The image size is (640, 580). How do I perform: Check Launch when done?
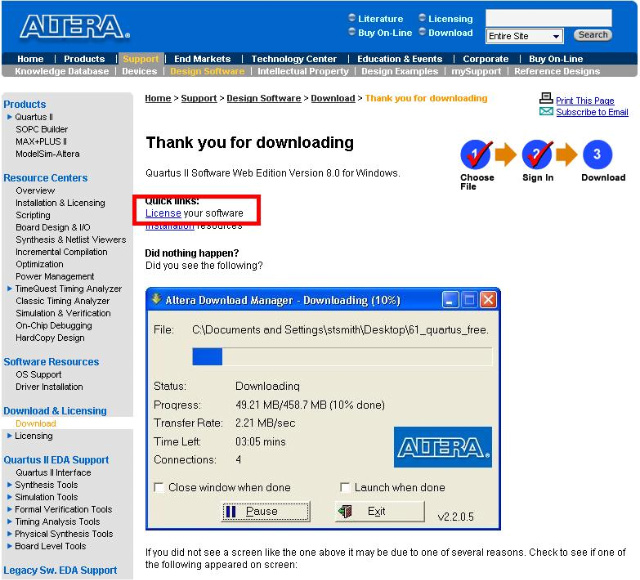pyautogui.click(x=345, y=487)
